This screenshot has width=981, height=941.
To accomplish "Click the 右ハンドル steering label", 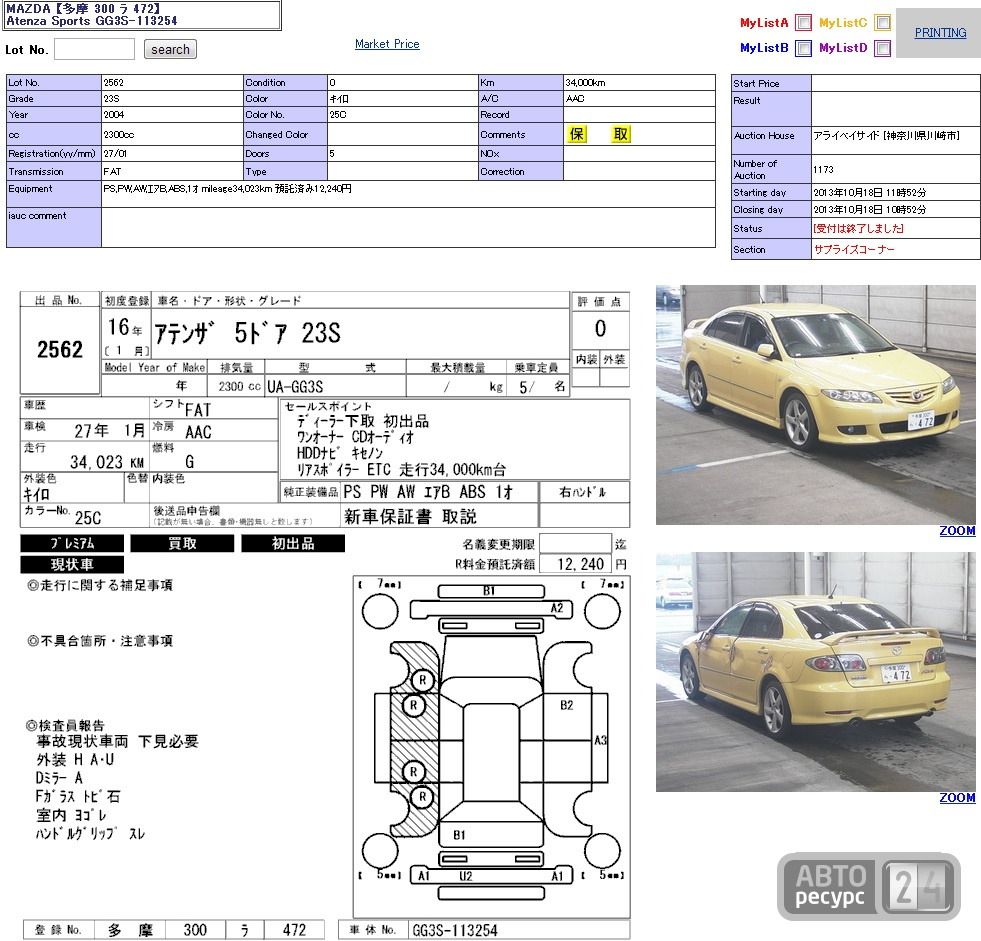I will coord(583,492).
